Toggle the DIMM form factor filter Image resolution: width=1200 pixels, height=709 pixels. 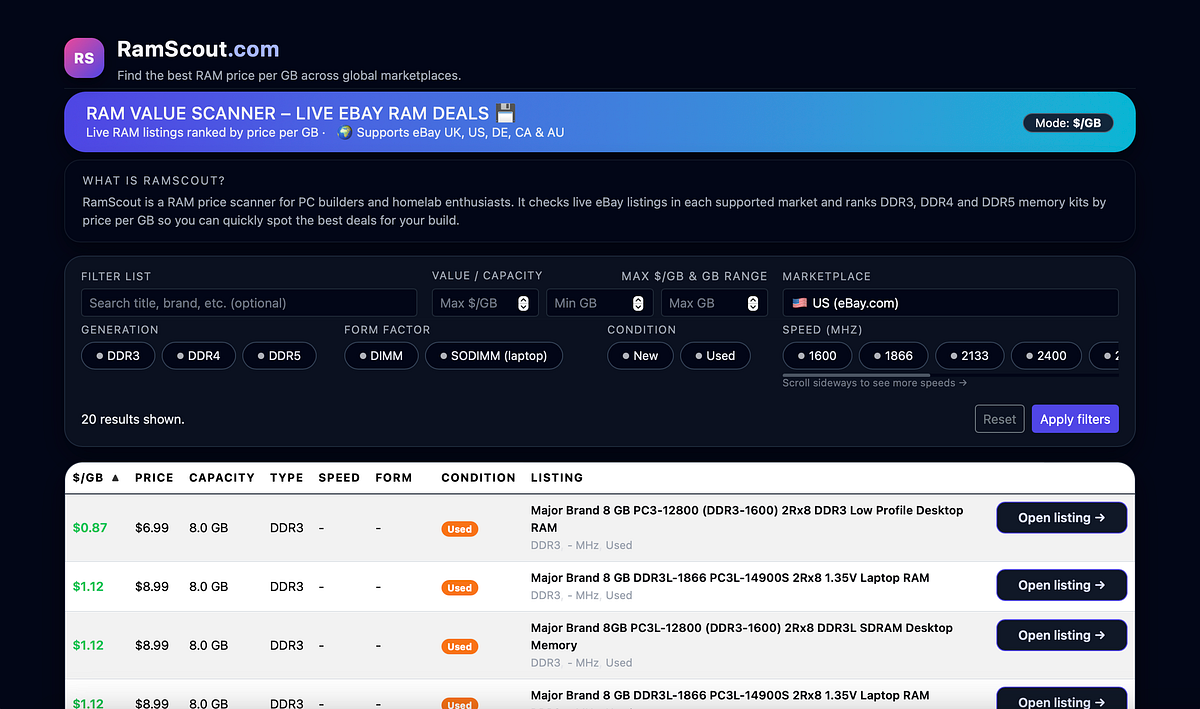[x=381, y=355]
